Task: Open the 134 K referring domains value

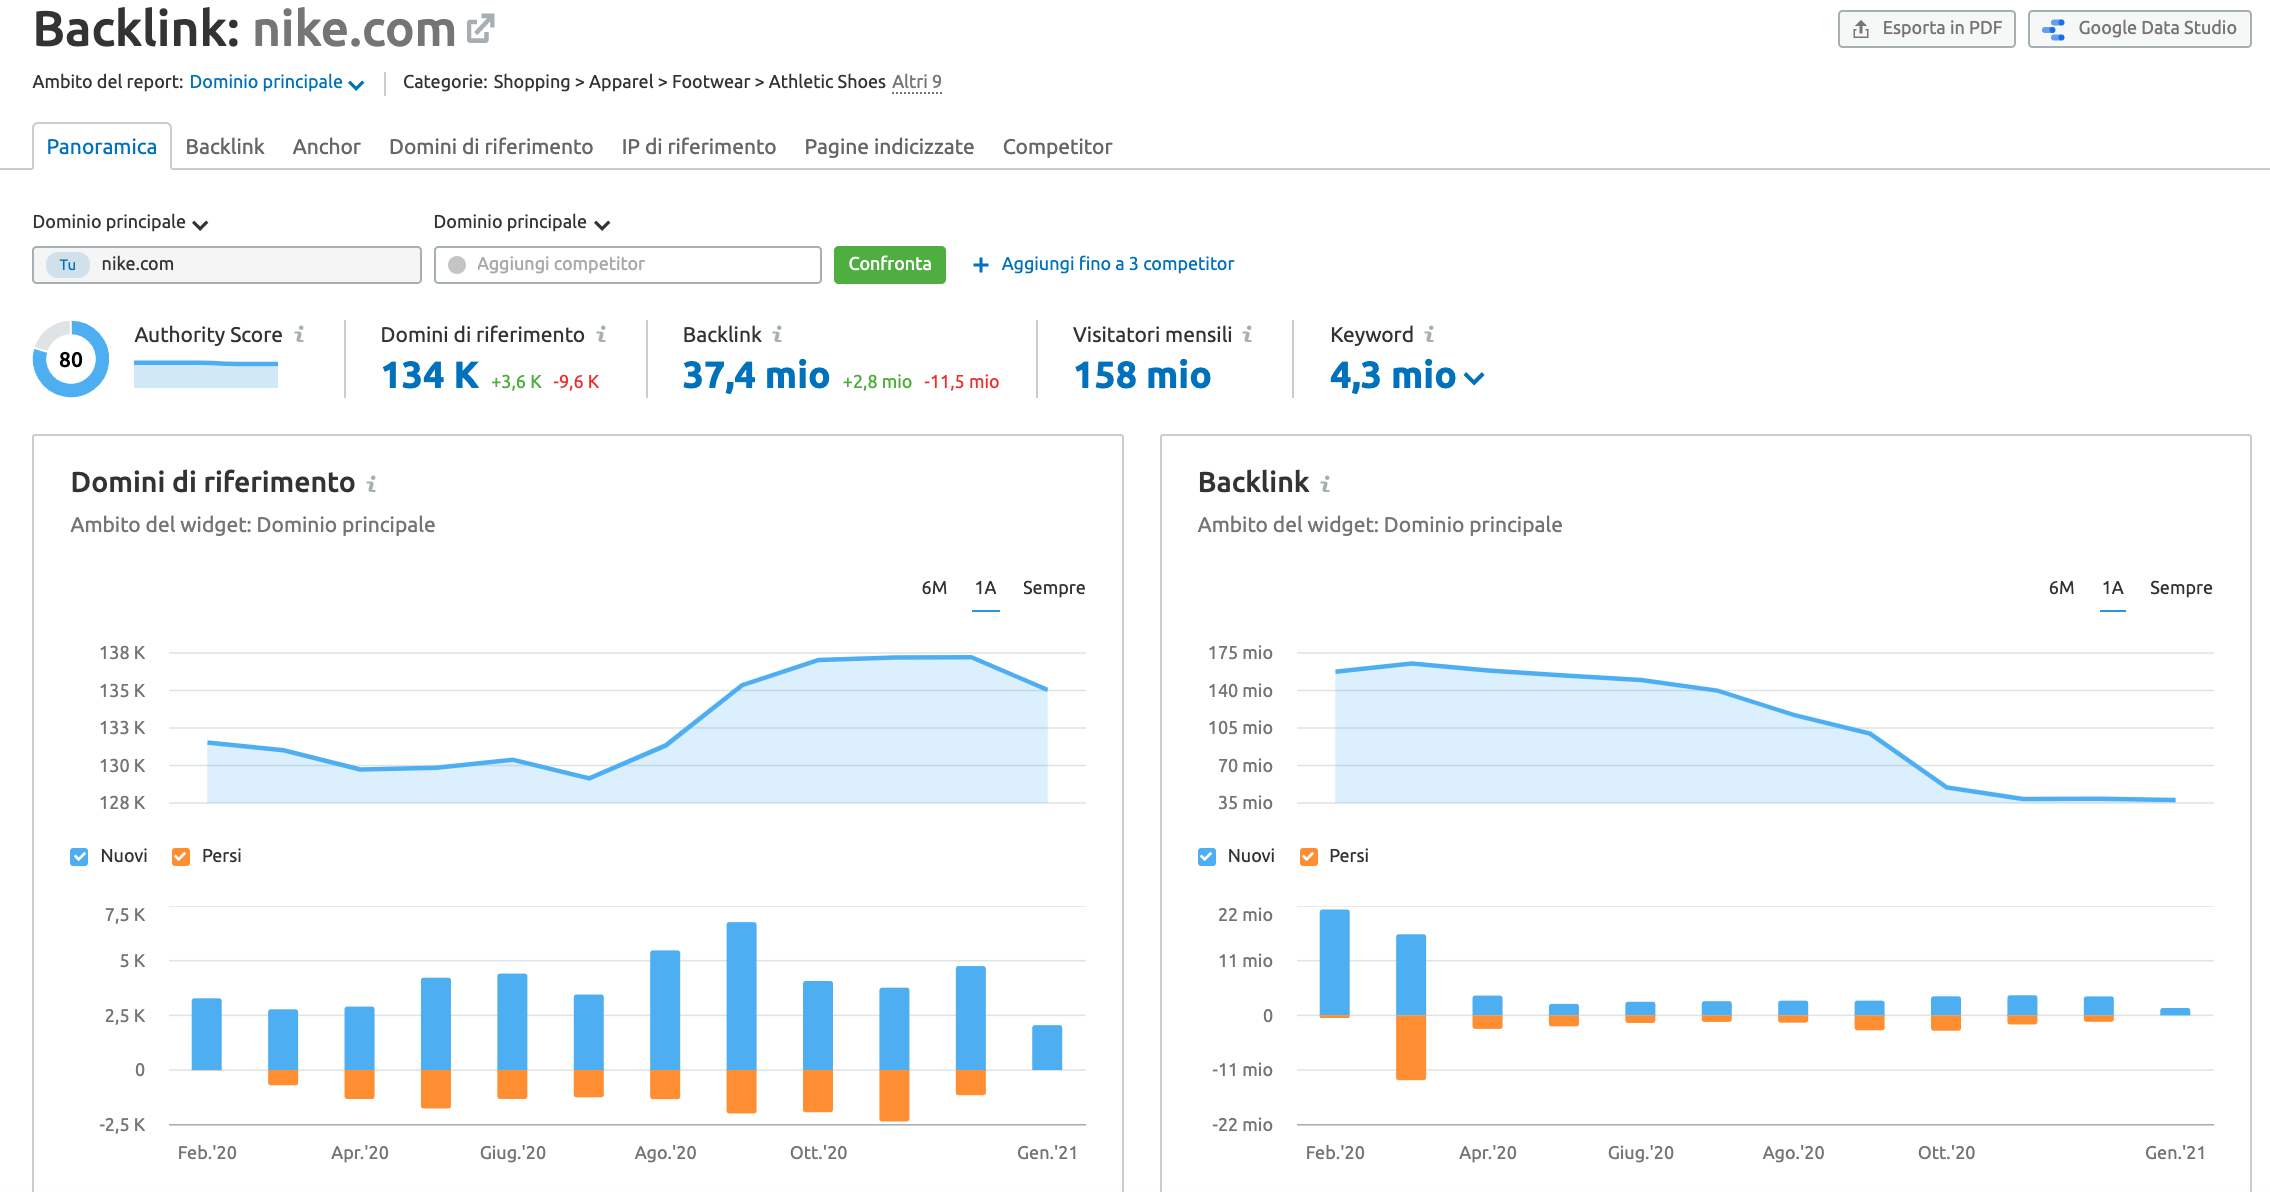Action: click(430, 376)
